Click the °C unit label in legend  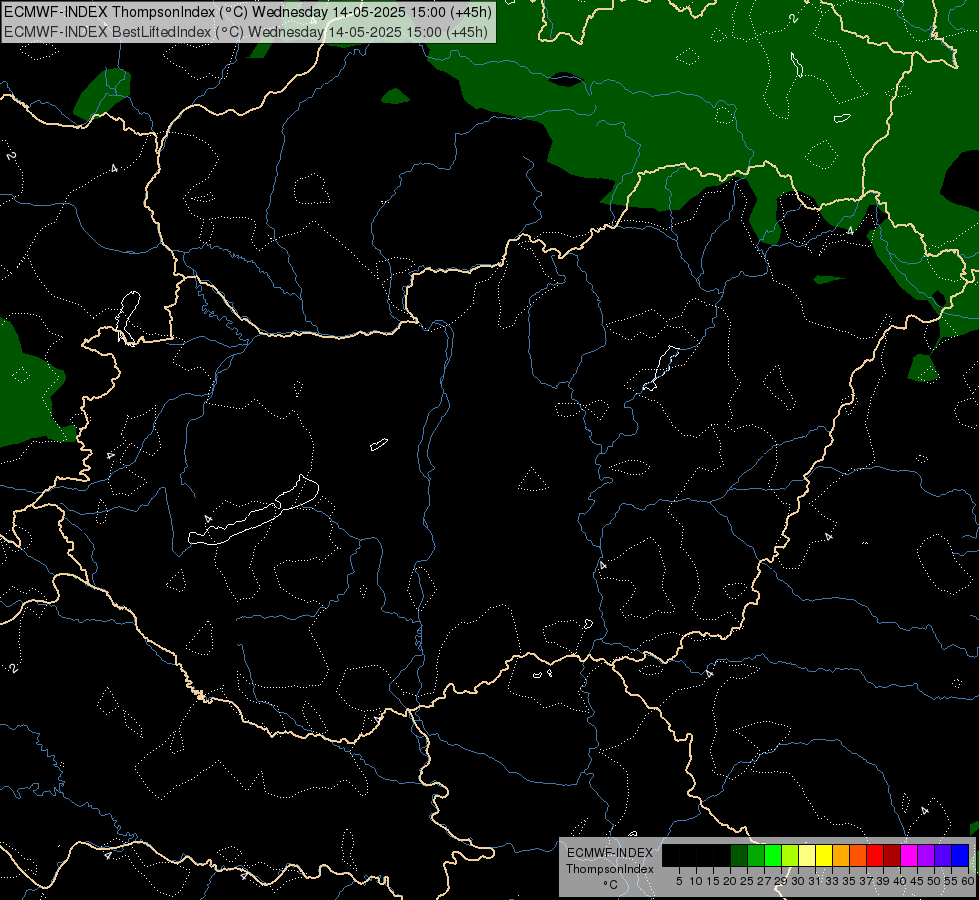611,885
